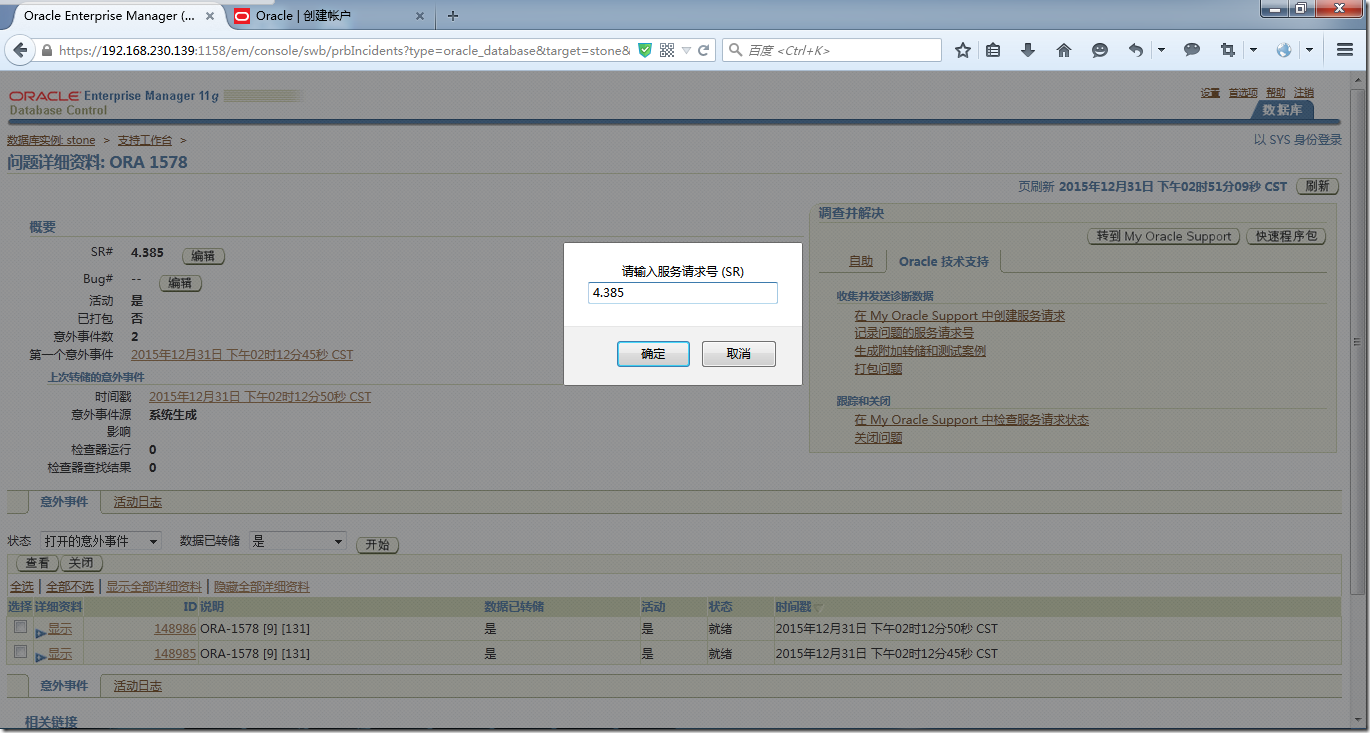Screen dimensions: 1370x733
Task: Close the Oracle Enterprise Manager tab
Action: click(x=212, y=16)
